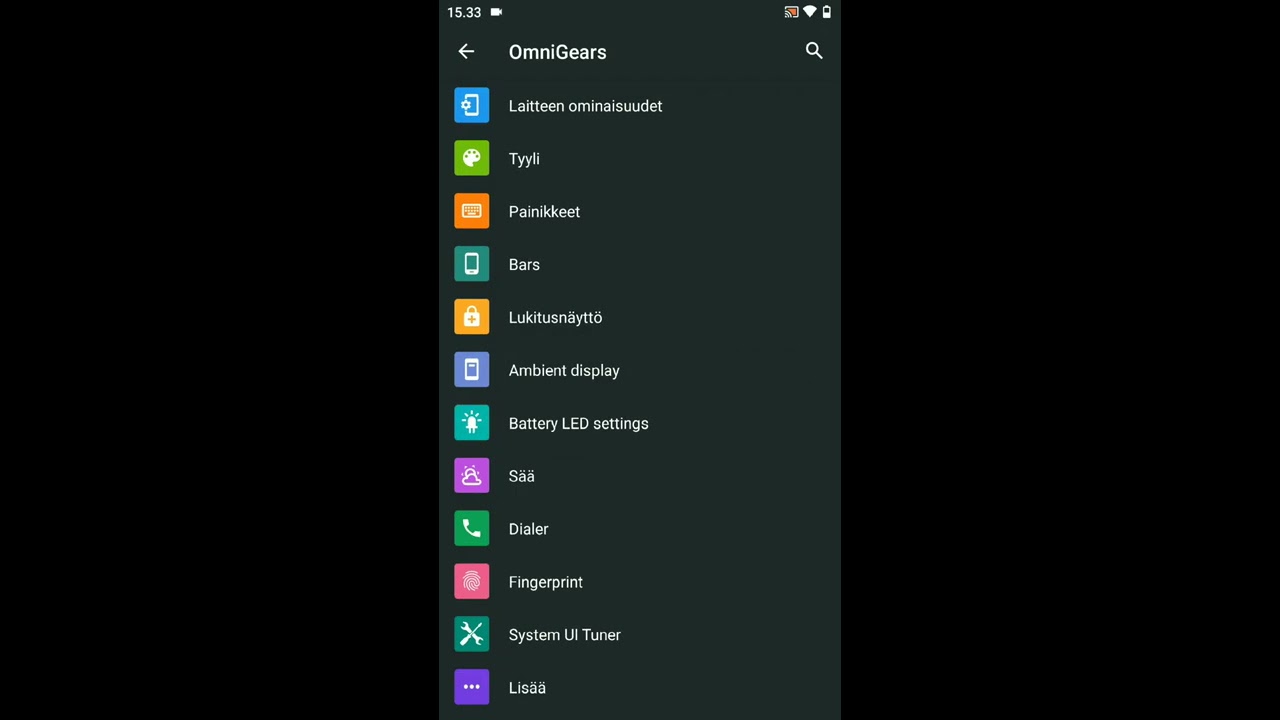Tap the blue Laitteen ominaisuudet icon
1280x720 pixels.
(x=472, y=105)
